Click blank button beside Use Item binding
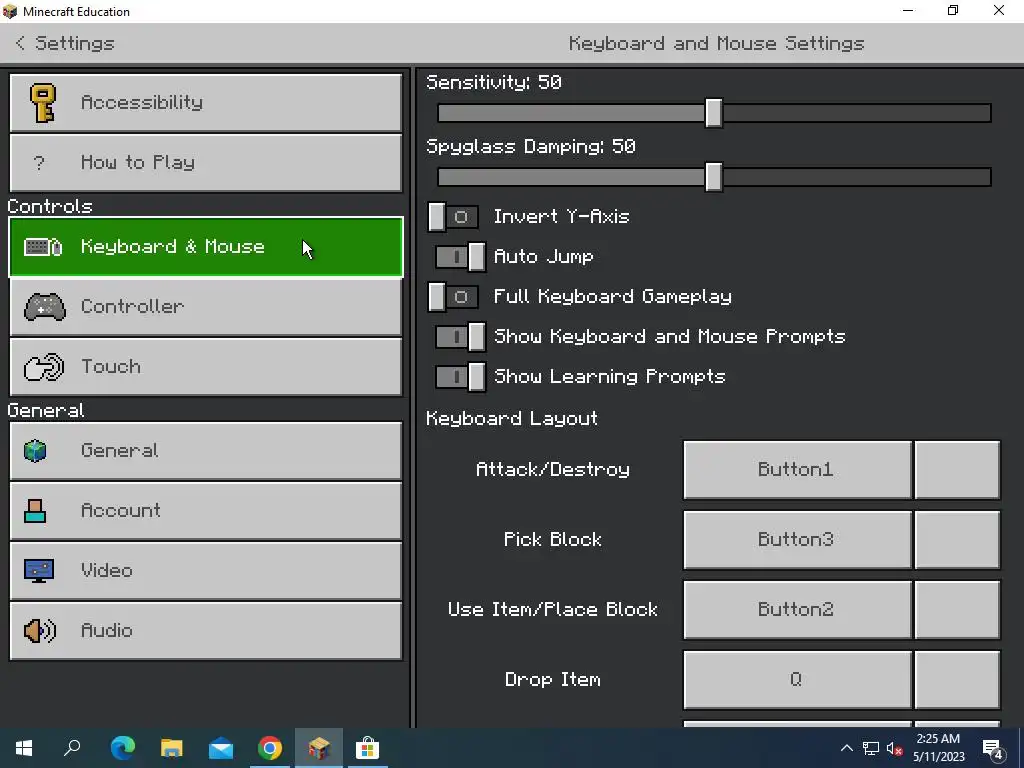 click(957, 609)
